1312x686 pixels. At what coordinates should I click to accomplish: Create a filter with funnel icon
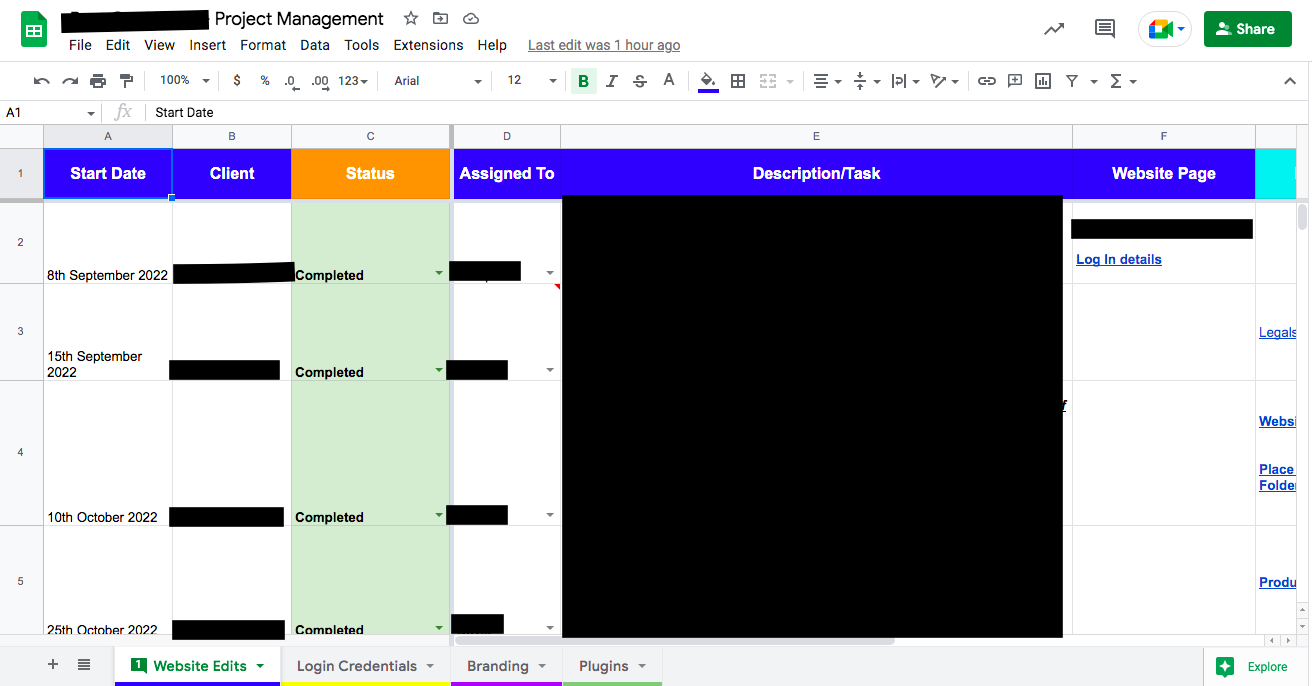(x=1072, y=81)
